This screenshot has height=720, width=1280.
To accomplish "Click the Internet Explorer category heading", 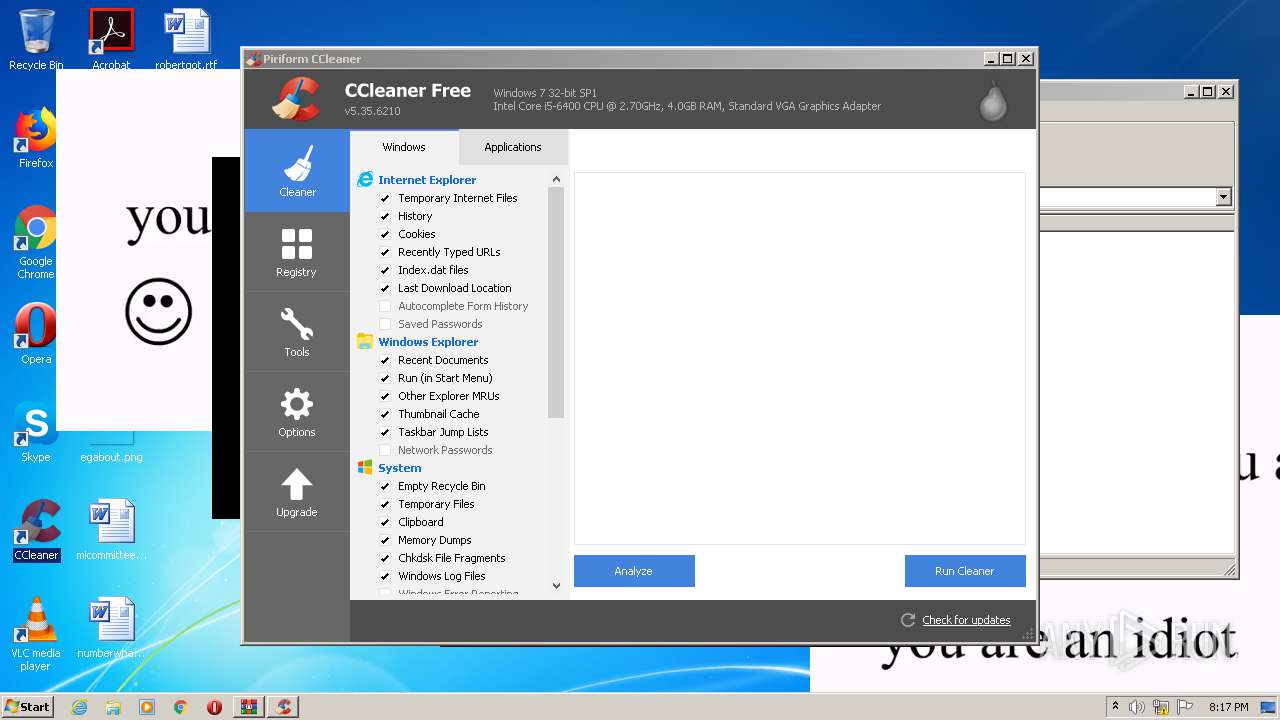I will point(427,180).
